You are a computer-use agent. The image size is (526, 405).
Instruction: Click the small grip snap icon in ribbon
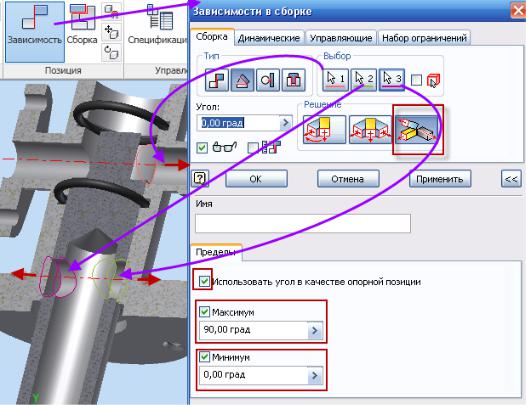[x=111, y=12]
